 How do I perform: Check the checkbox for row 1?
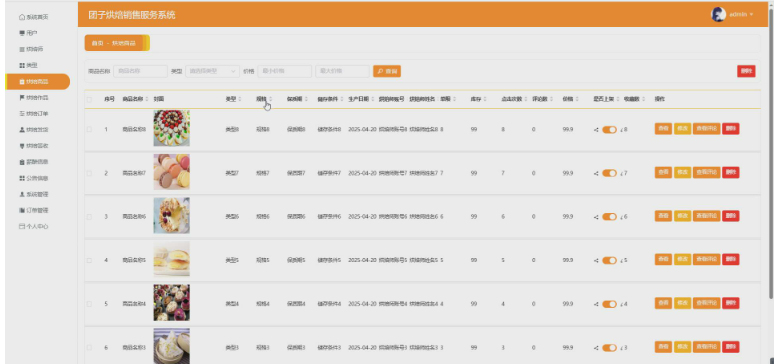89,129
